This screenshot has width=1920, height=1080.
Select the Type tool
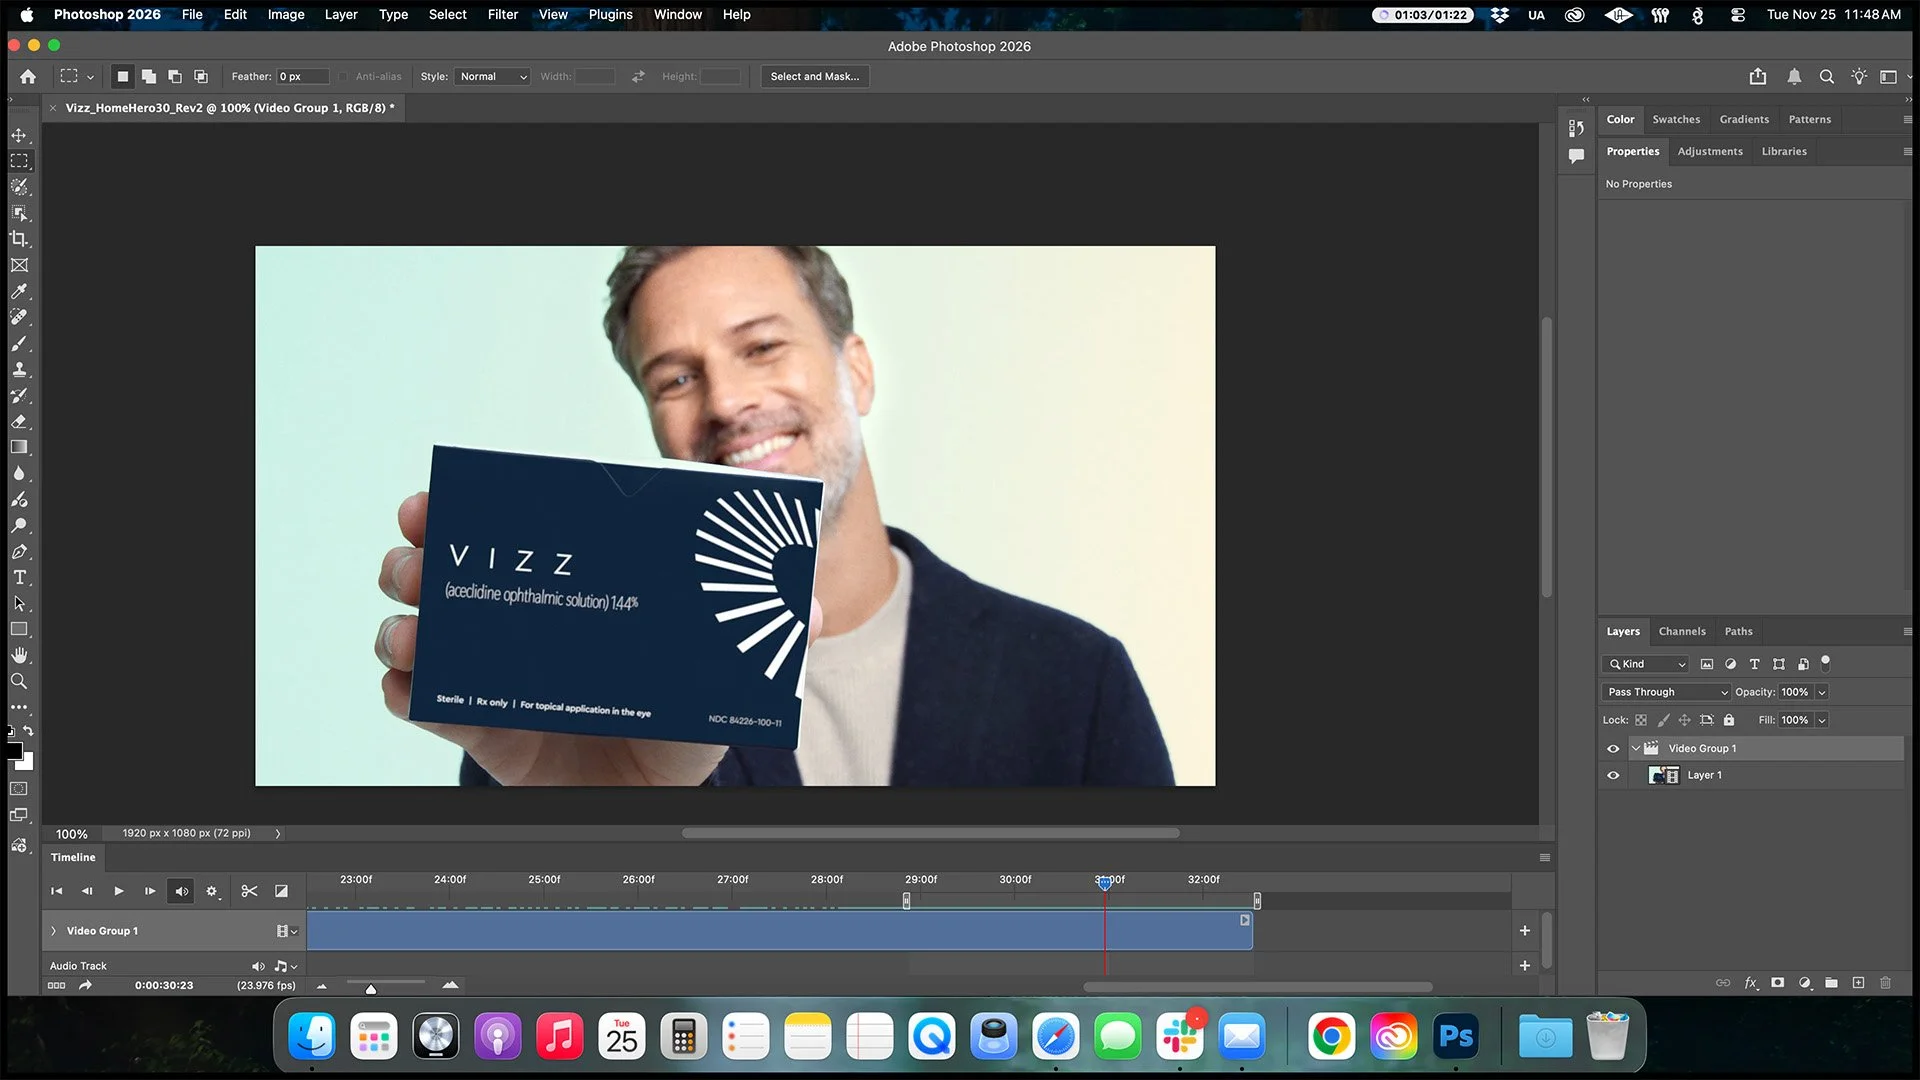point(20,577)
